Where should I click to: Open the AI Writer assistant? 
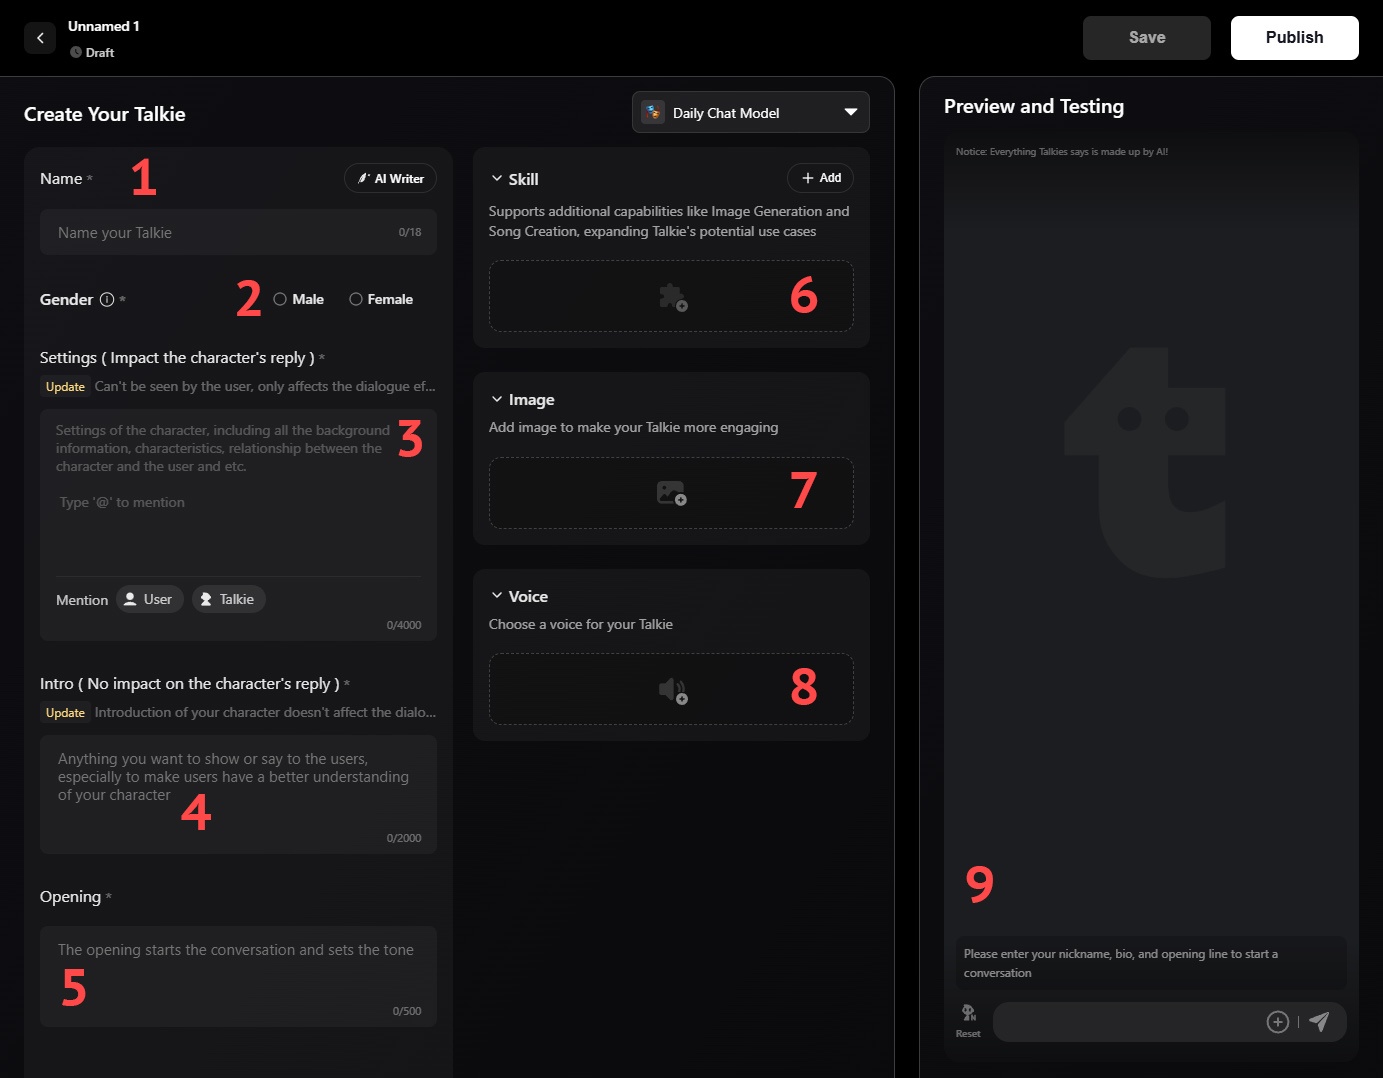pyautogui.click(x=390, y=178)
